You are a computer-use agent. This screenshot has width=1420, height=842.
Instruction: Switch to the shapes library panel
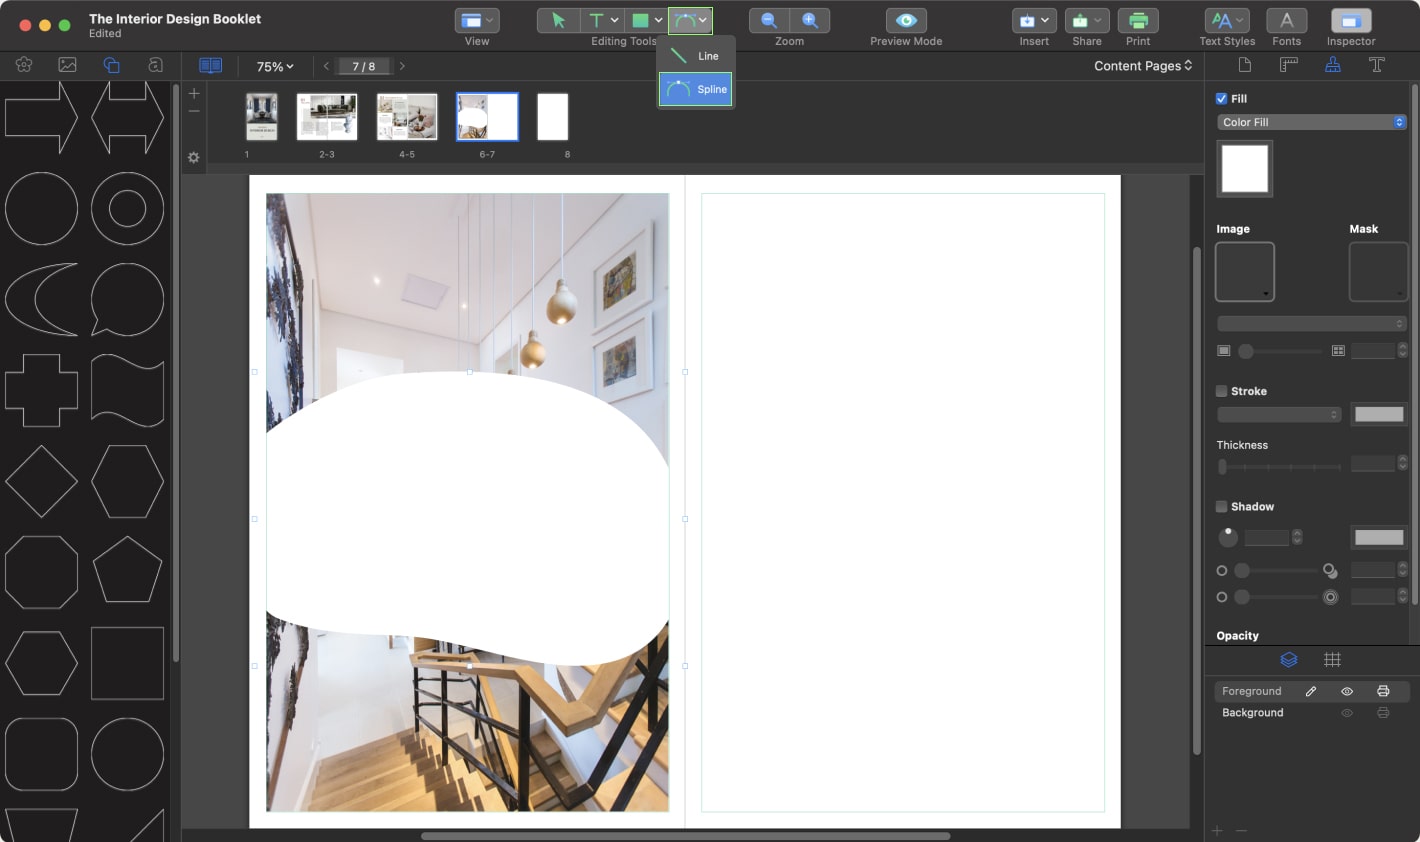(111, 65)
